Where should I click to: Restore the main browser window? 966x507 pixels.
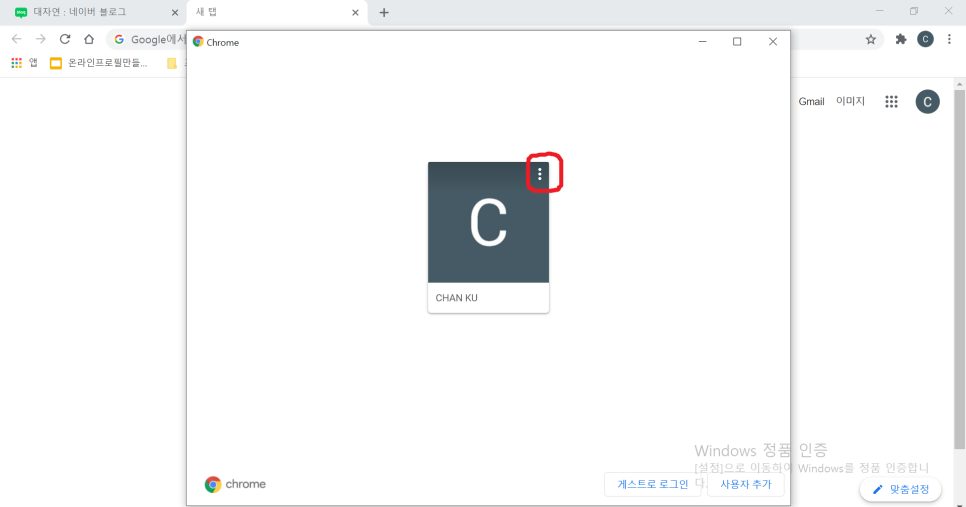914,11
